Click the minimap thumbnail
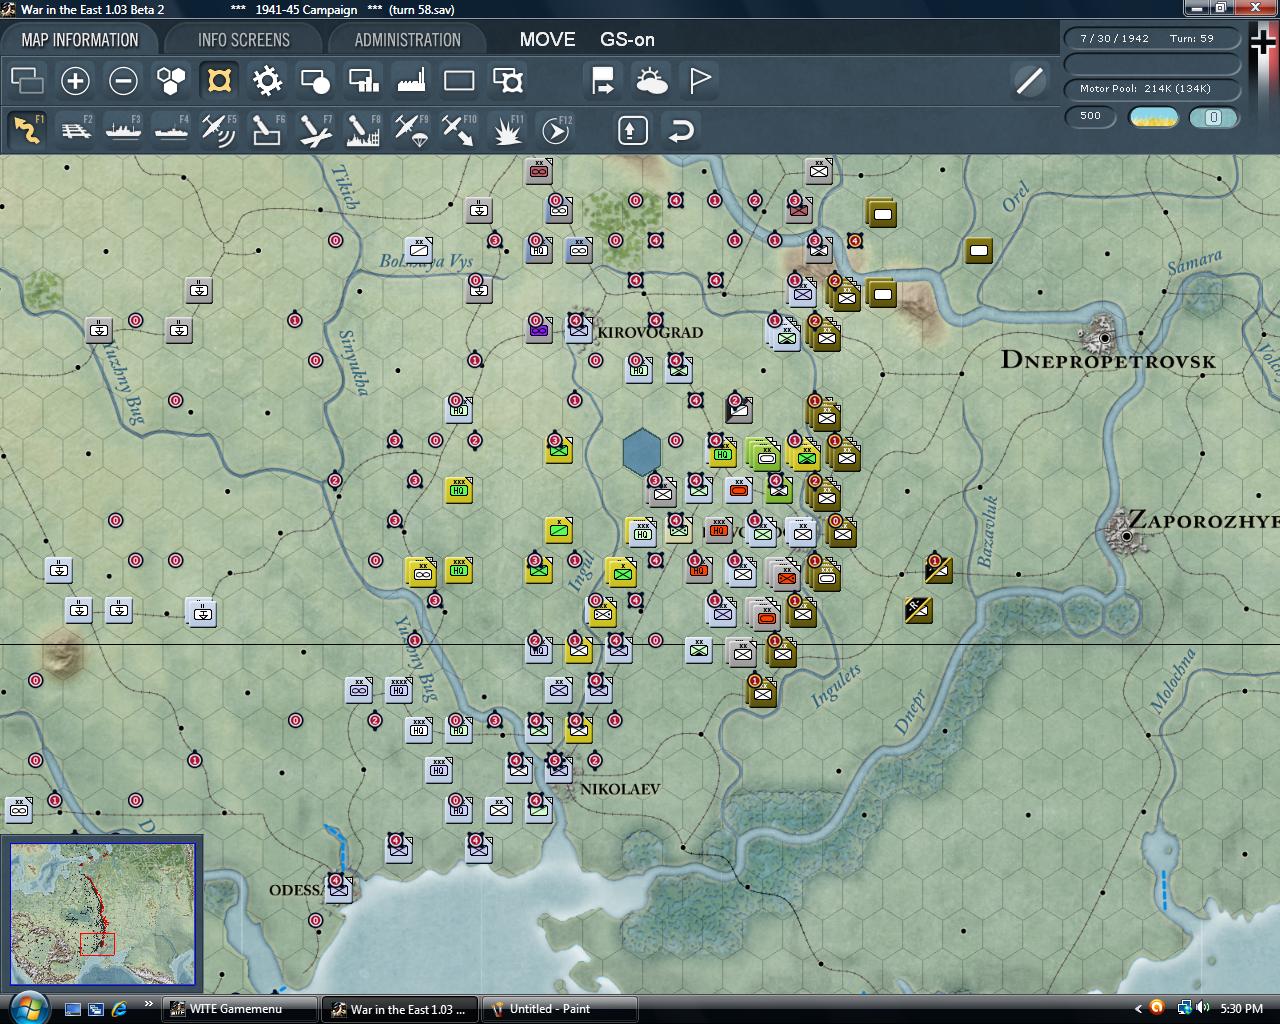 (x=103, y=915)
